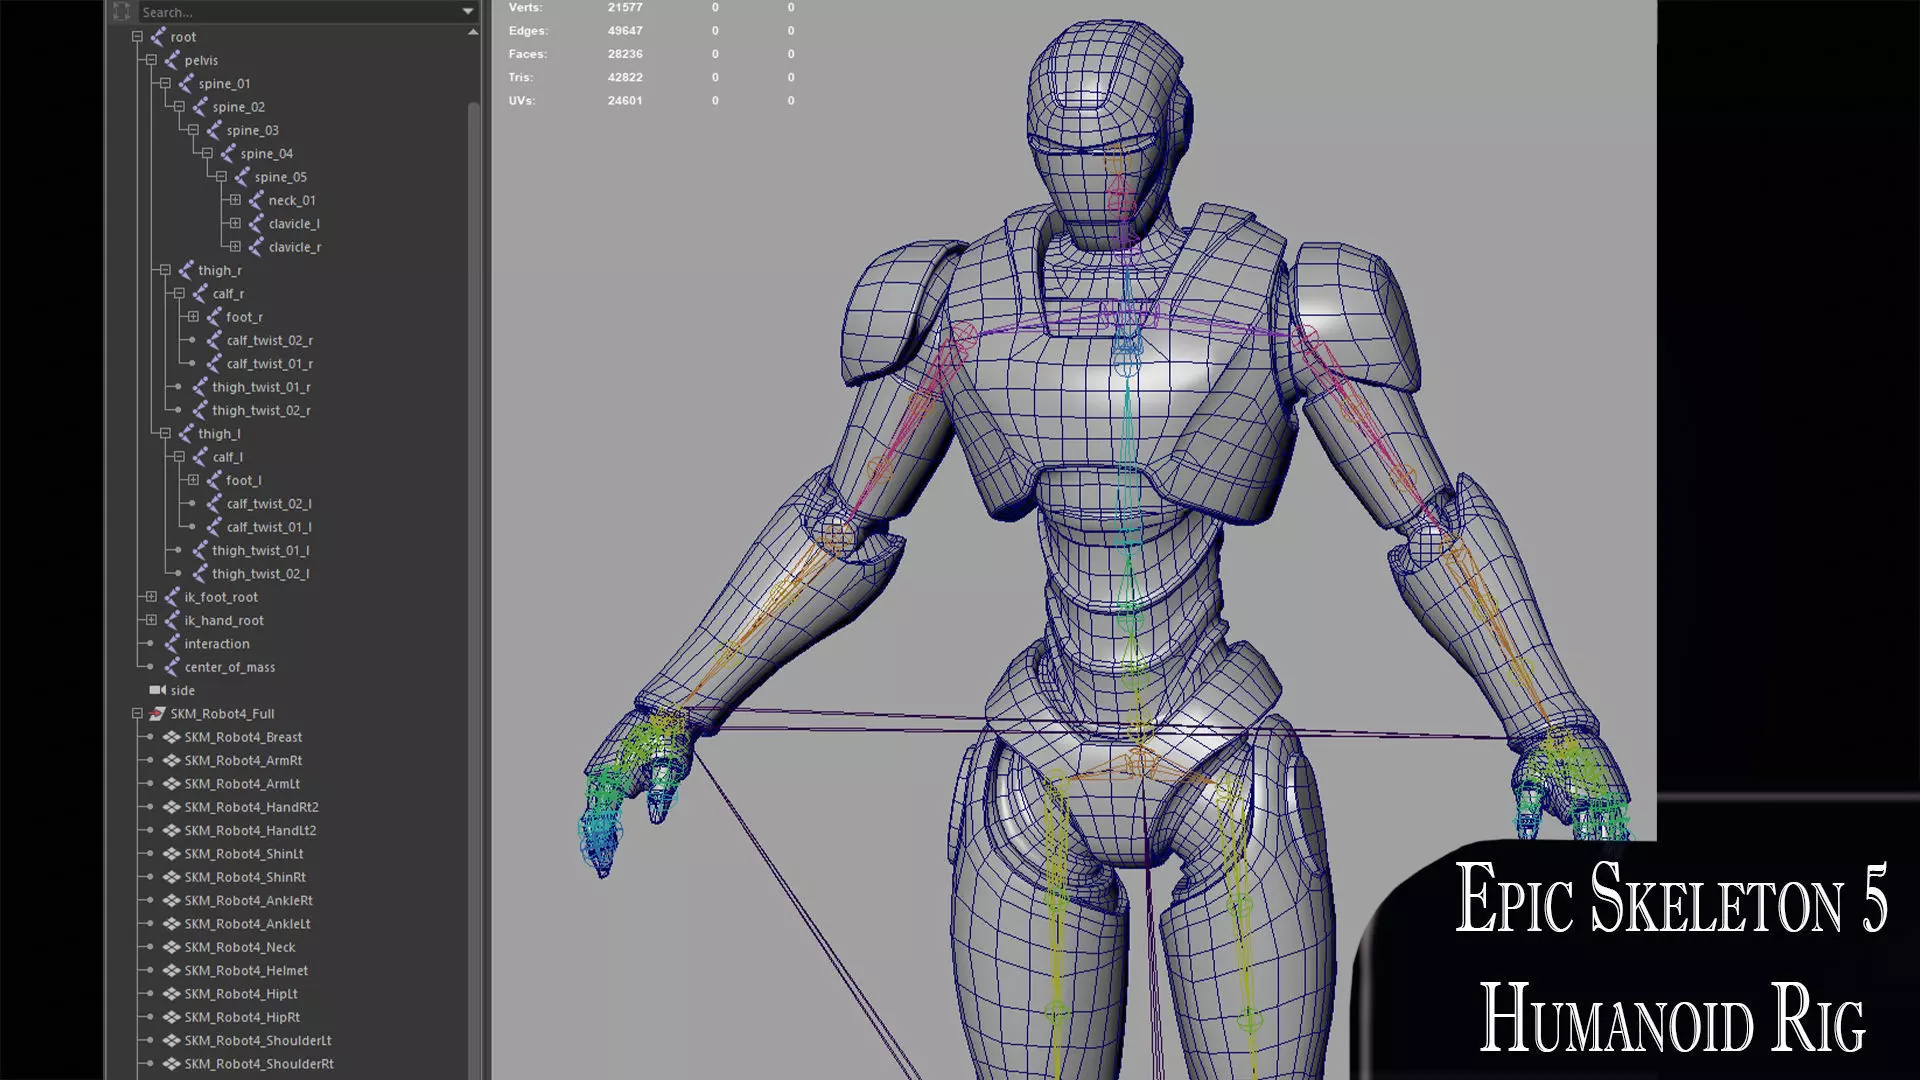
Task: Select calf_twist_01_l joint row
Action: (x=269, y=527)
